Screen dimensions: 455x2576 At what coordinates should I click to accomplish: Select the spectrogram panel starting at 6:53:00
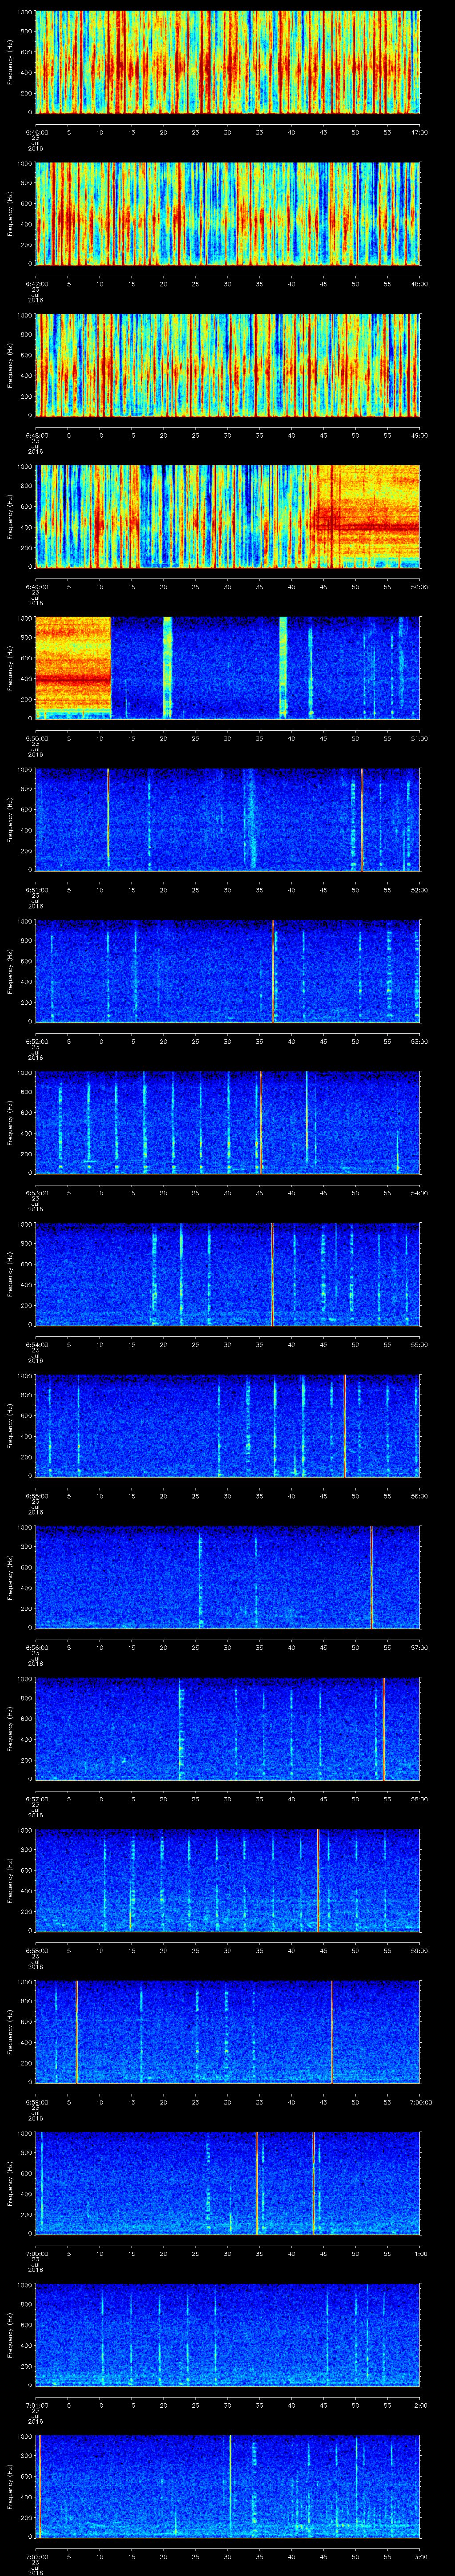pos(228,1123)
